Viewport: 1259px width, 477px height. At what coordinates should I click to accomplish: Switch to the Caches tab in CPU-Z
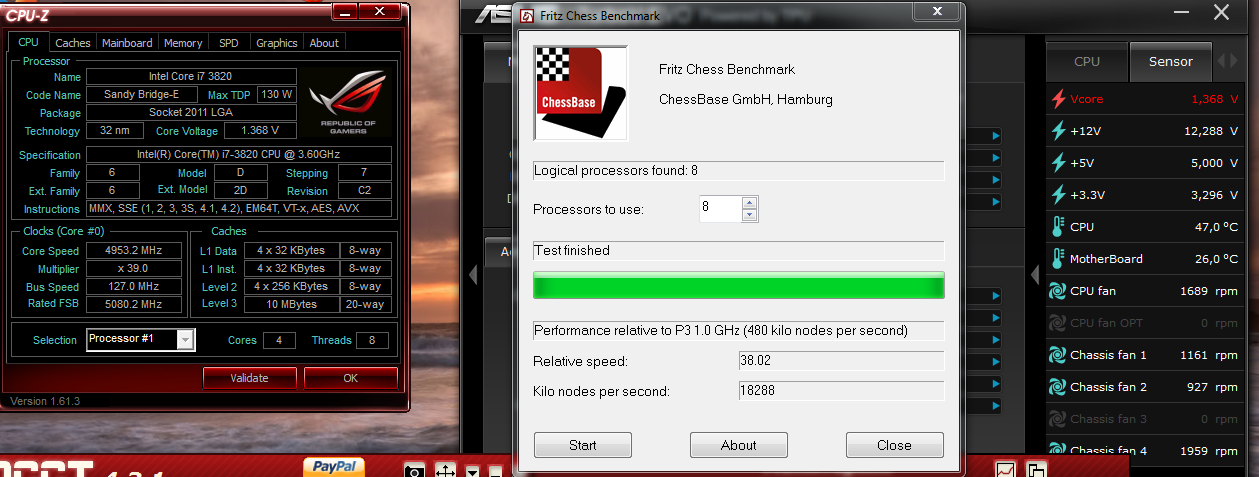pyautogui.click(x=73, y=43)
